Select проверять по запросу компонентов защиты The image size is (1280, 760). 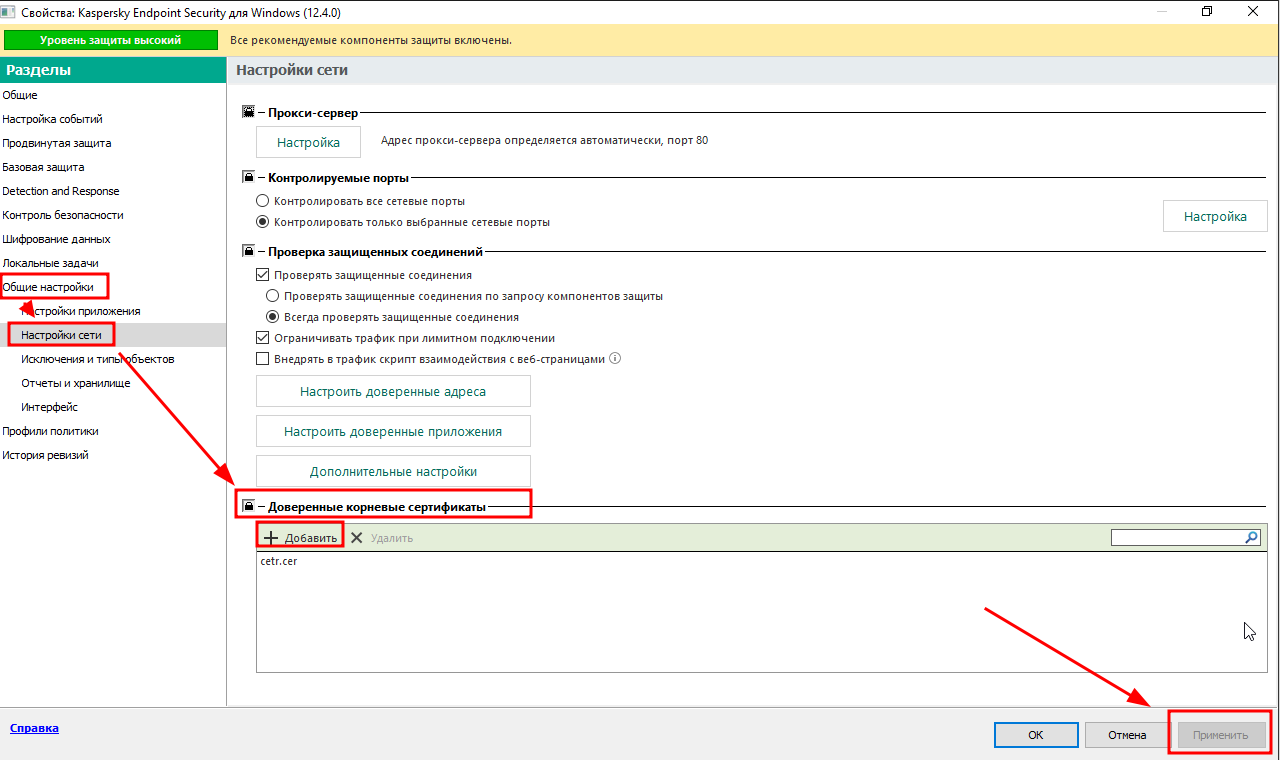pyautogui.click(x=272, y=296)
